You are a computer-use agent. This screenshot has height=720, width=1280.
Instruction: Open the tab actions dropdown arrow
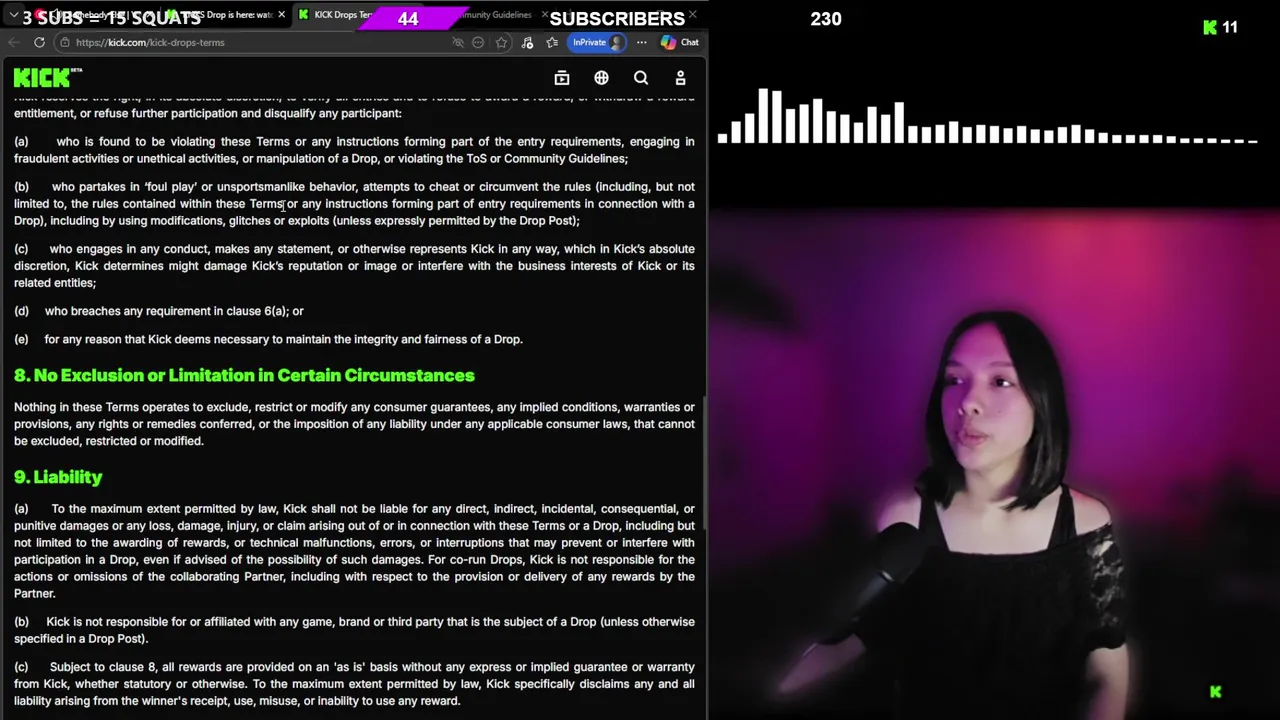(13, 15)
